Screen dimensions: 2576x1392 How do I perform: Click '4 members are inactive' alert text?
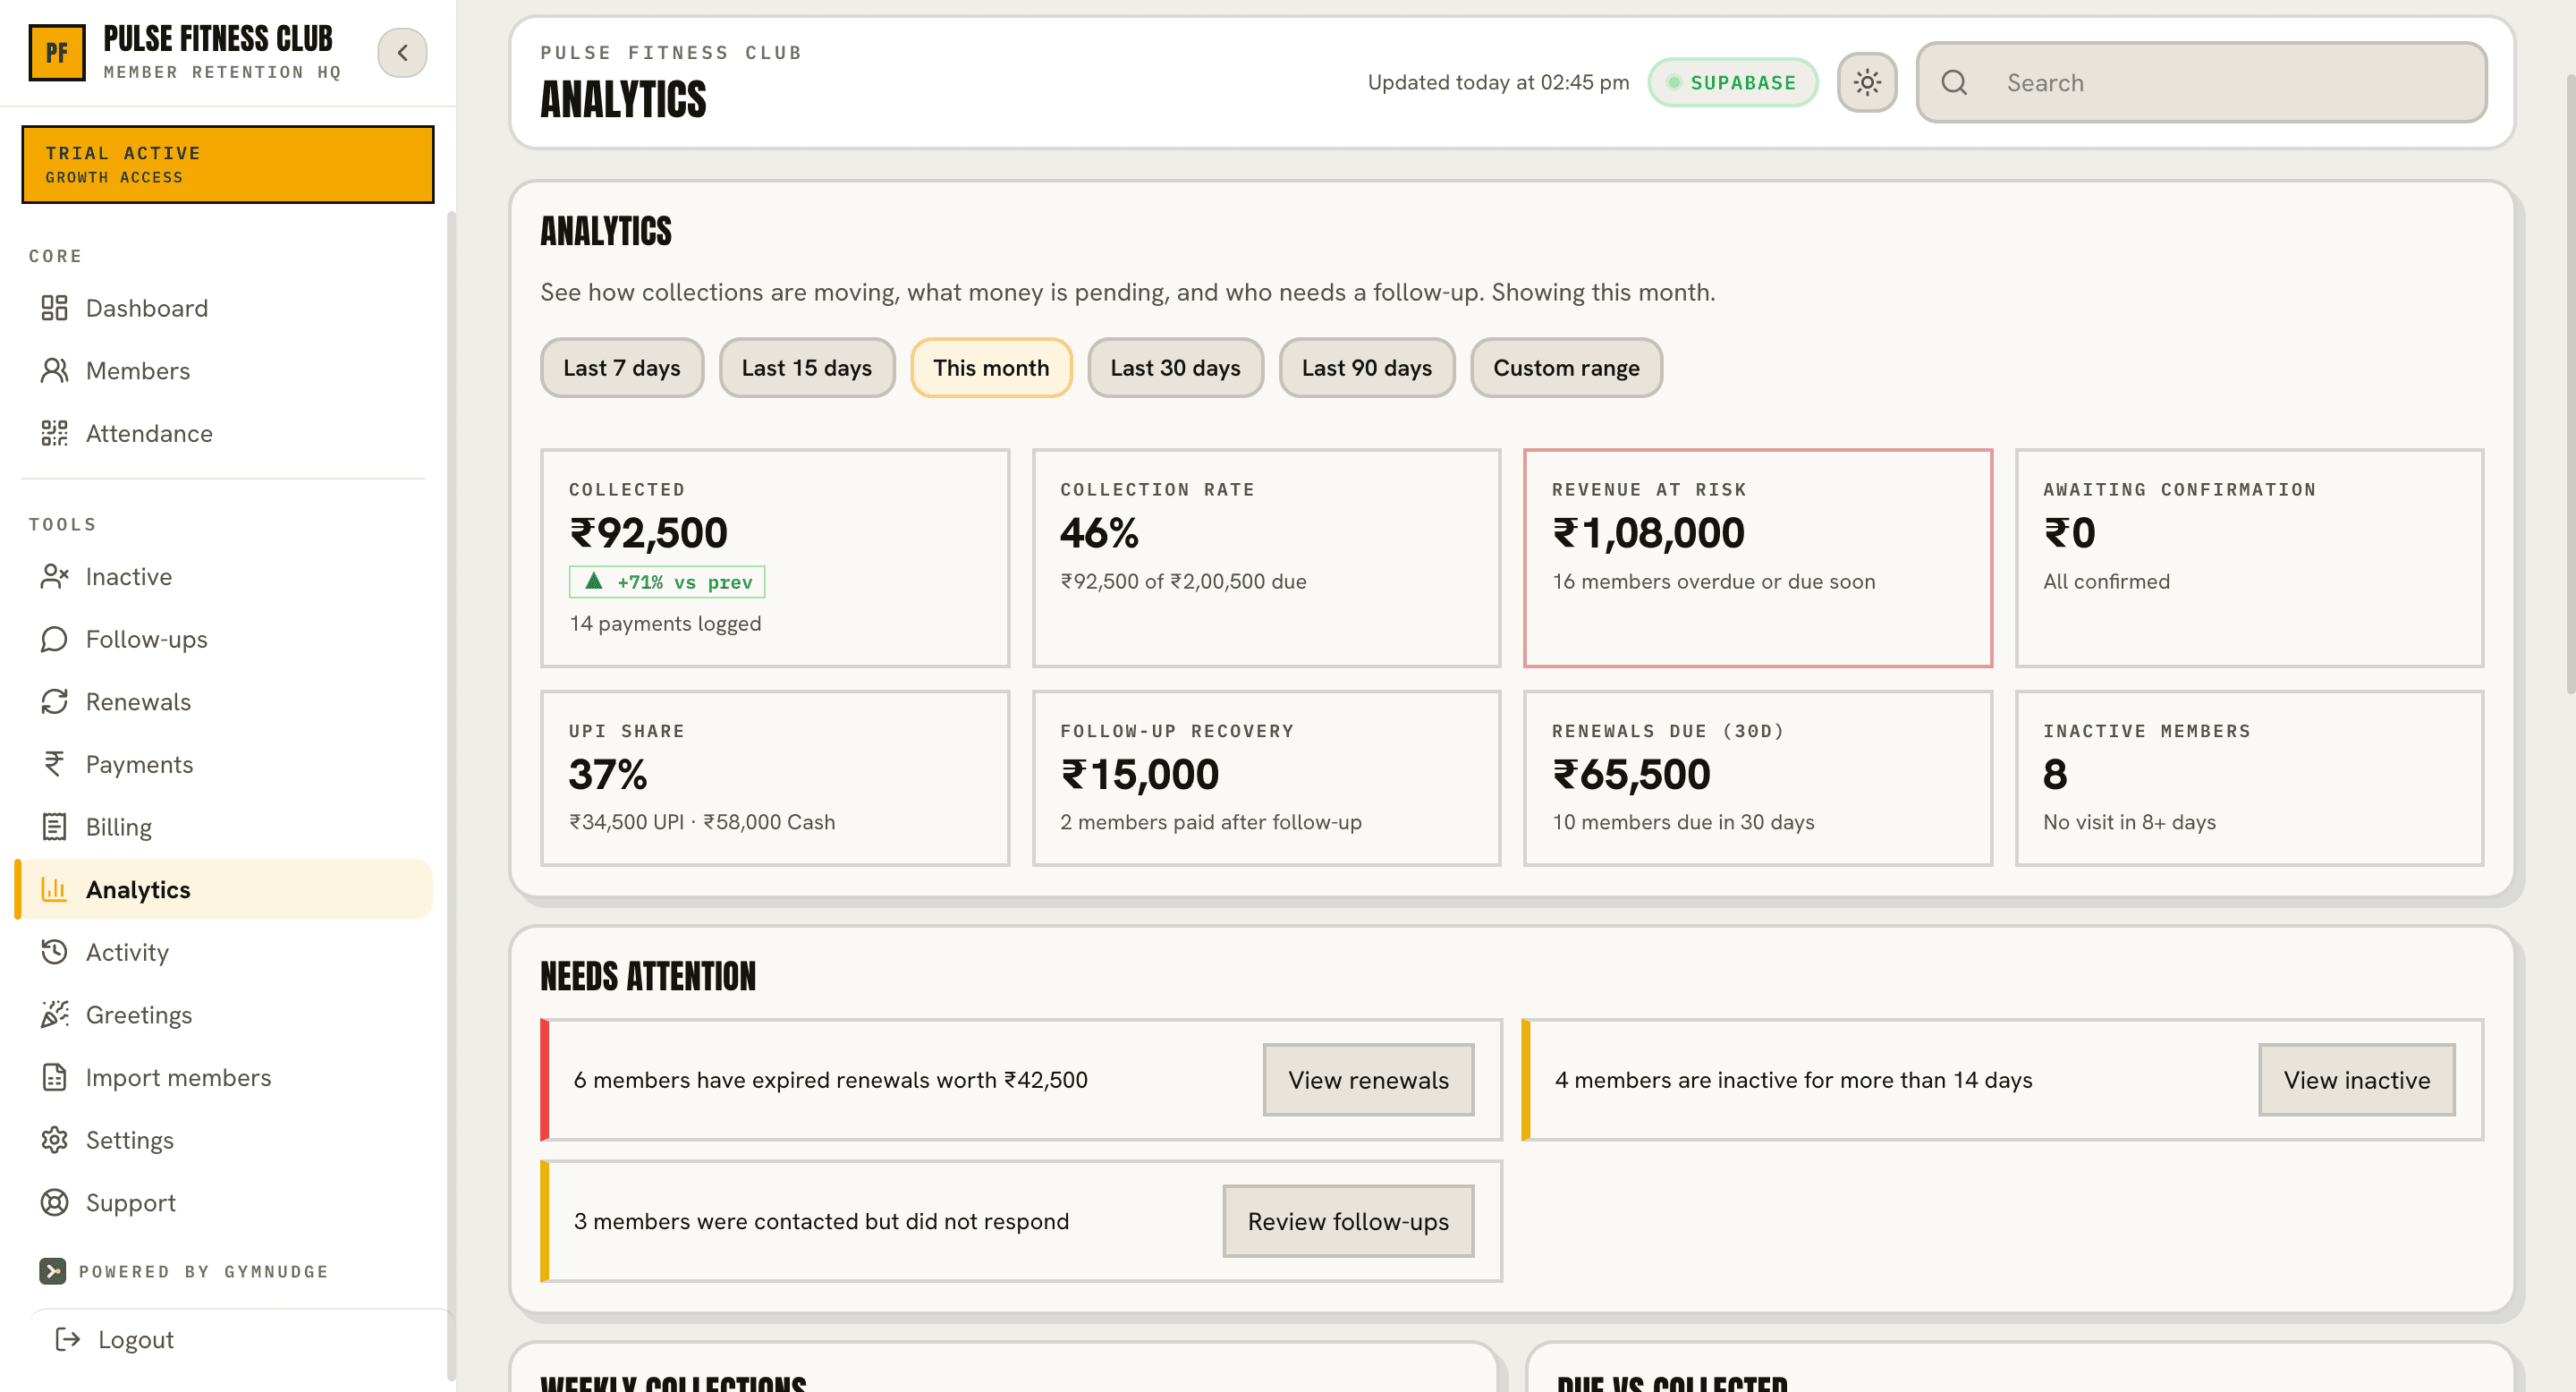click(1793, 1080)
